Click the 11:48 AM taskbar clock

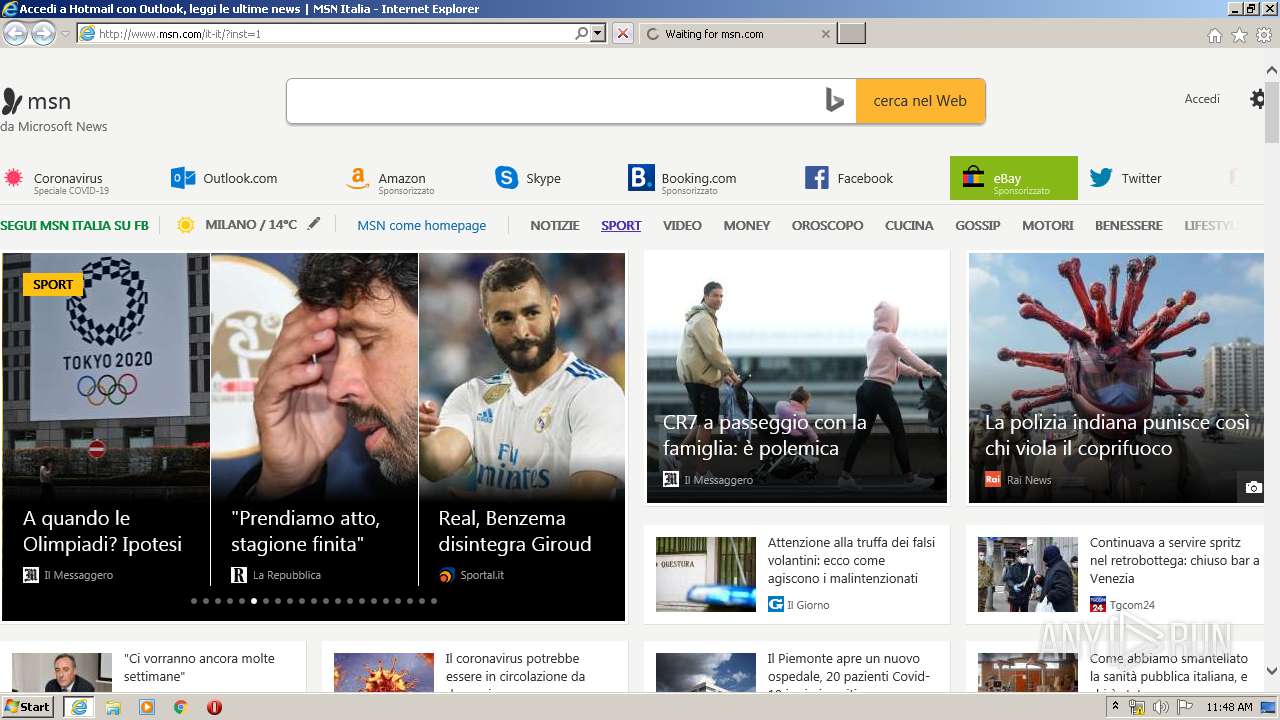pos(1229,707)
